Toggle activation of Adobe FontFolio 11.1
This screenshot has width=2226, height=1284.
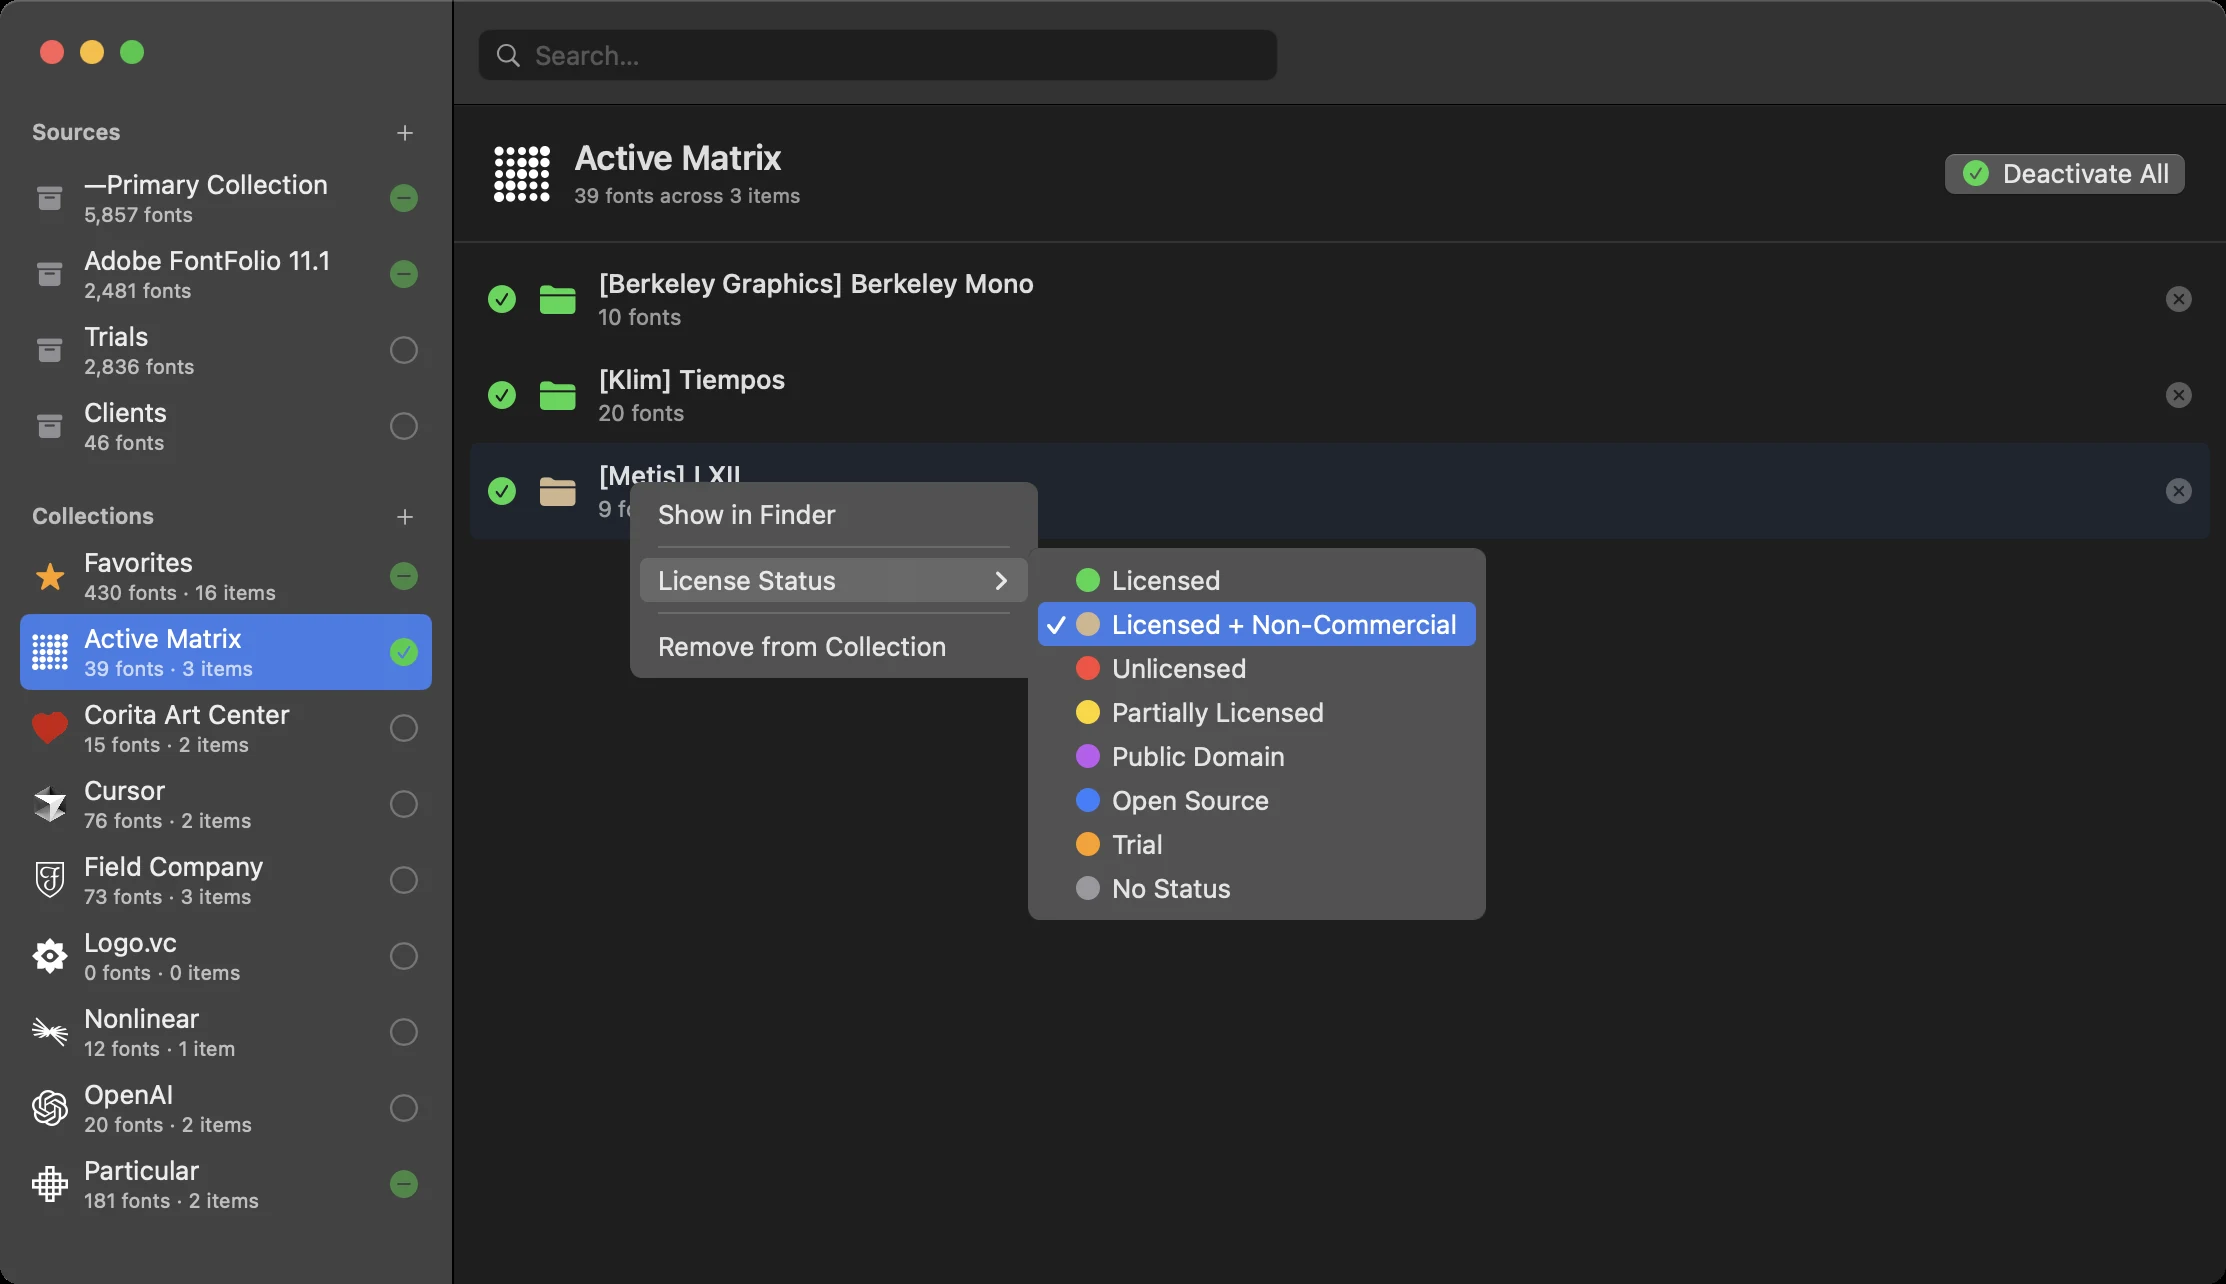tap(404, 274)
